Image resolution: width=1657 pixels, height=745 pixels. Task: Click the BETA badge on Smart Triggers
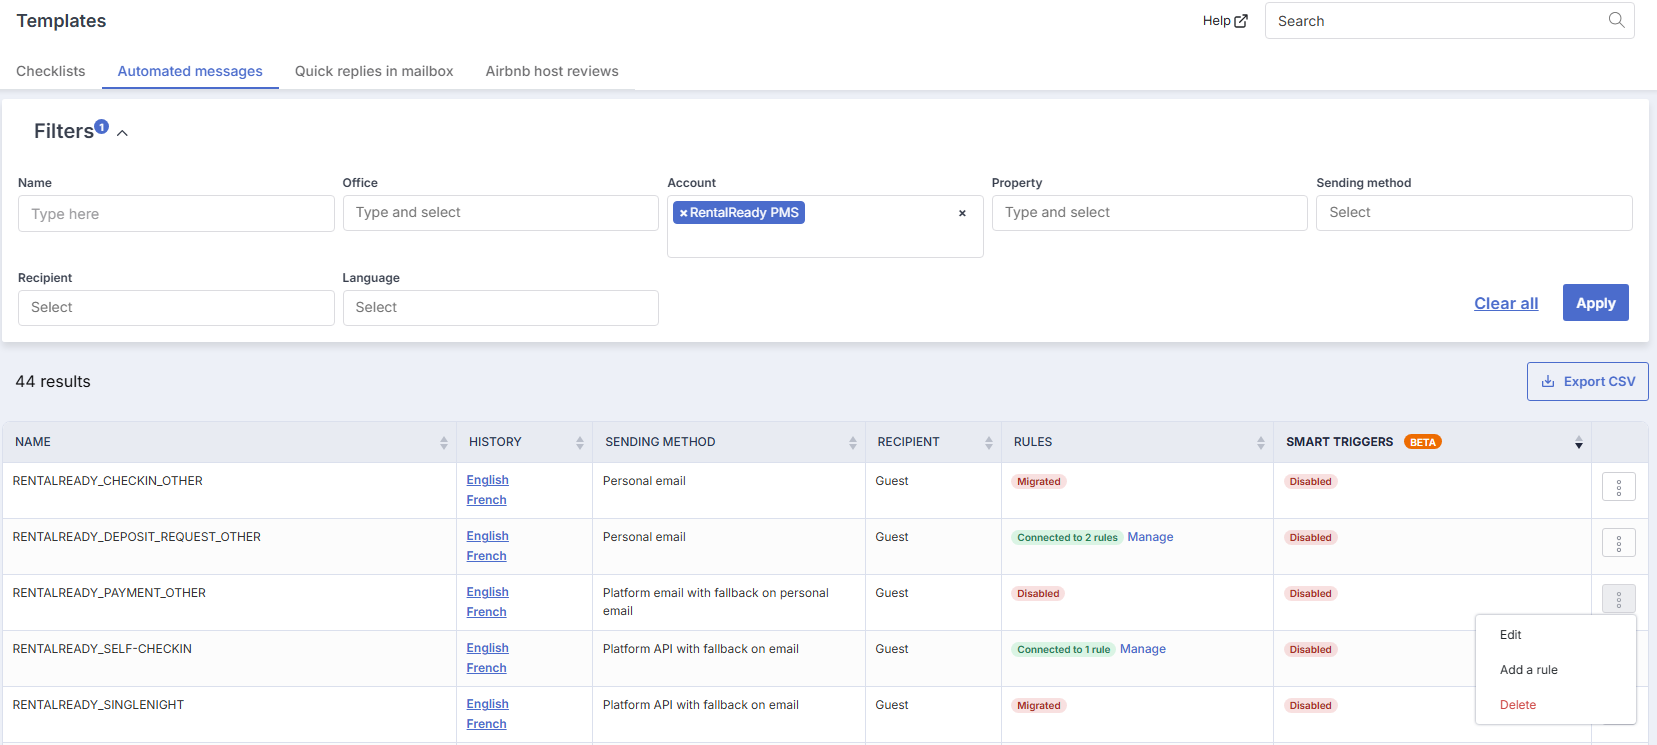(x=1422, y=442)
